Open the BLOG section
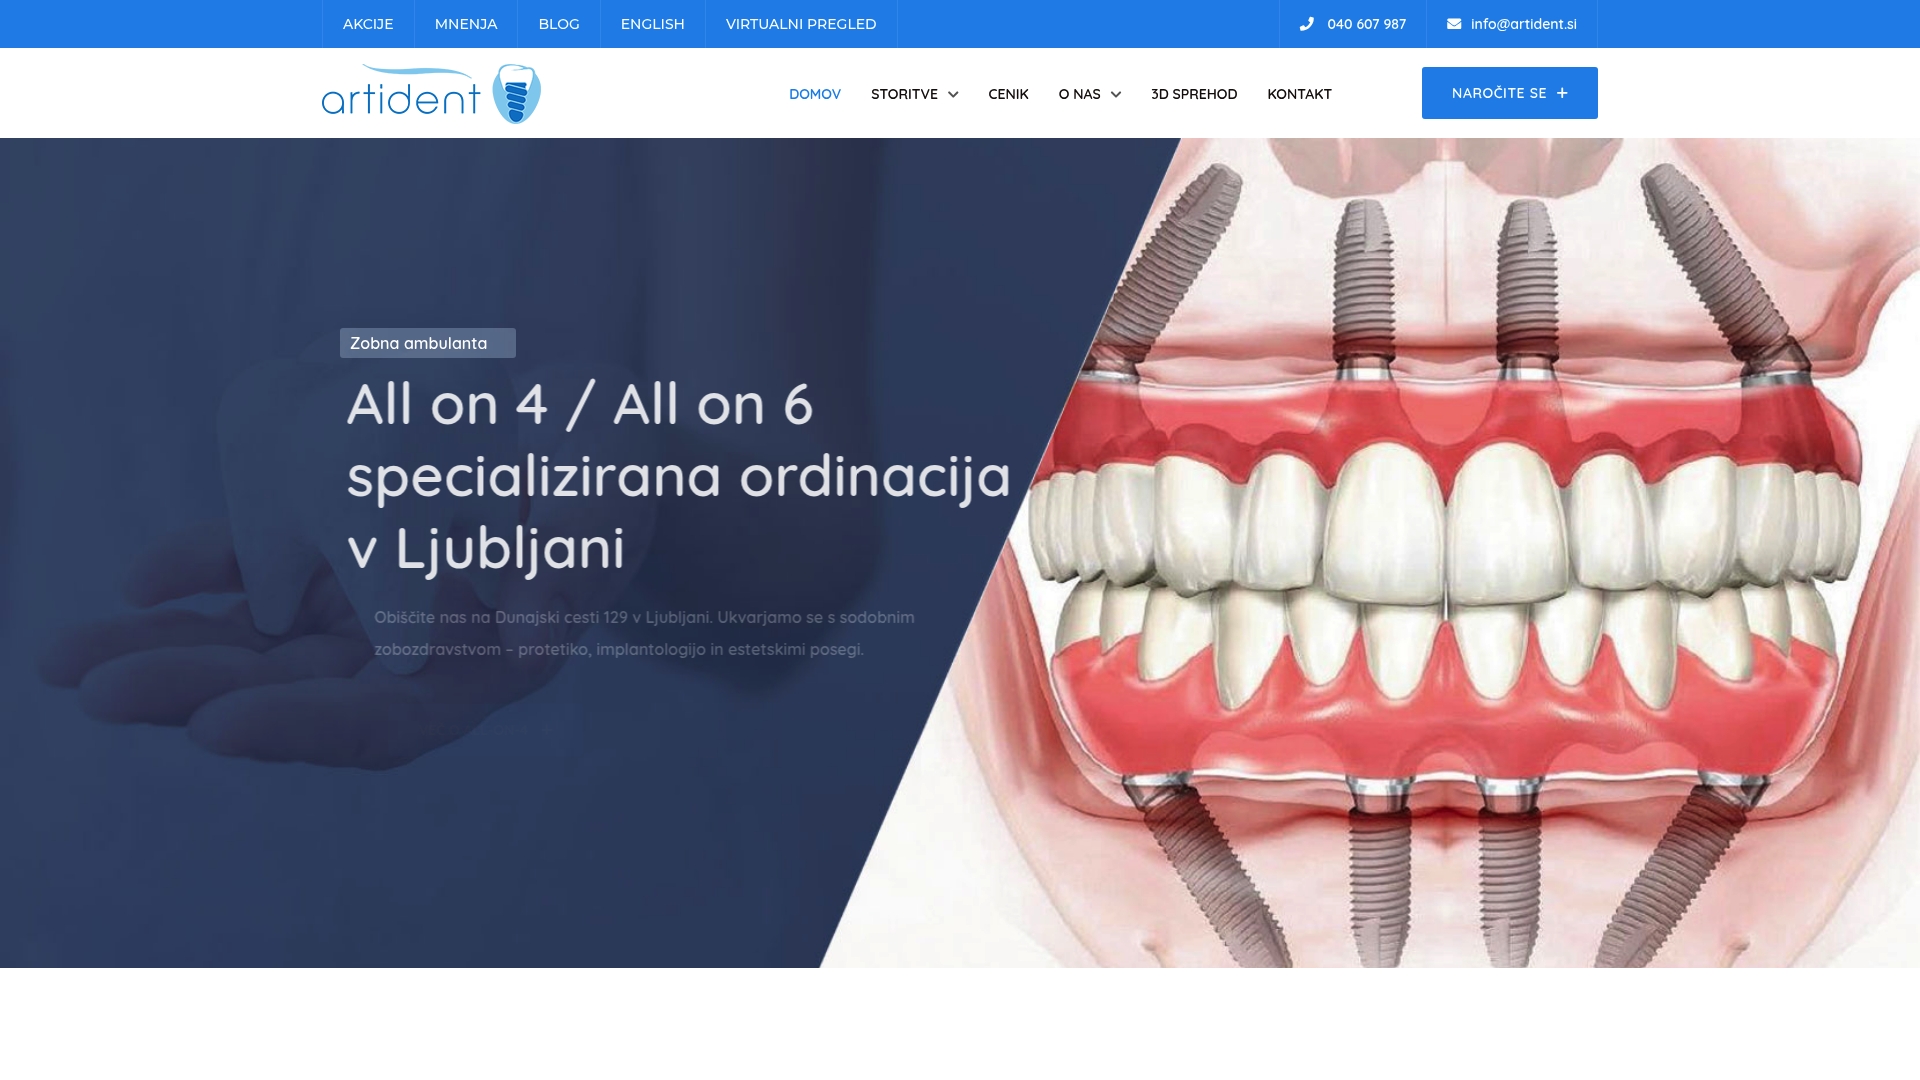This screenshot has width=1920, height=1080. [x=558, y=23]
